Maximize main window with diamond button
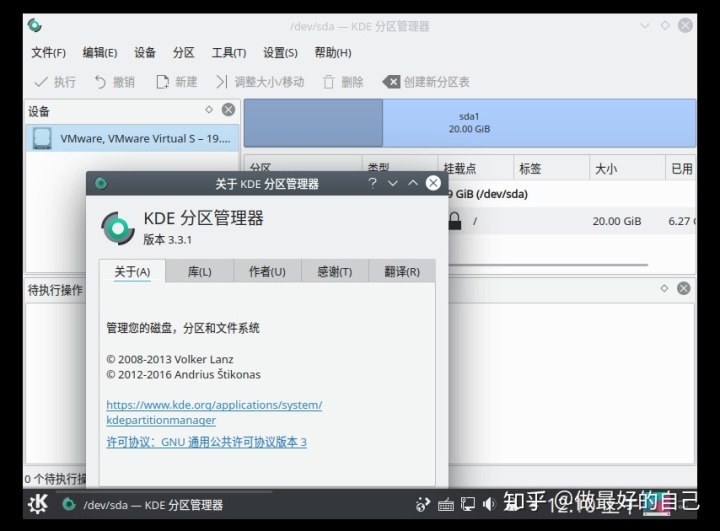 [x=665, y=25]
